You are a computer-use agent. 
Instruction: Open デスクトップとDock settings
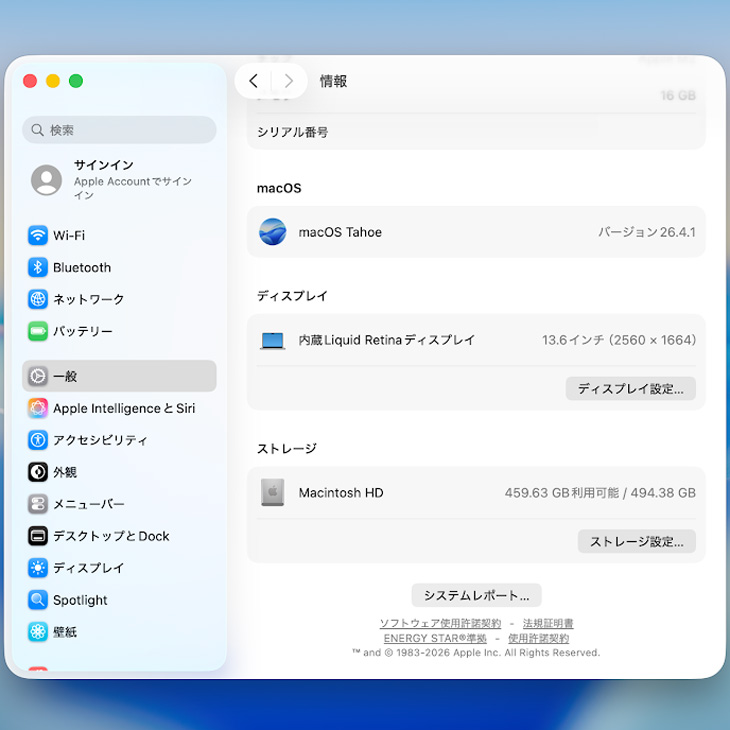110,536
